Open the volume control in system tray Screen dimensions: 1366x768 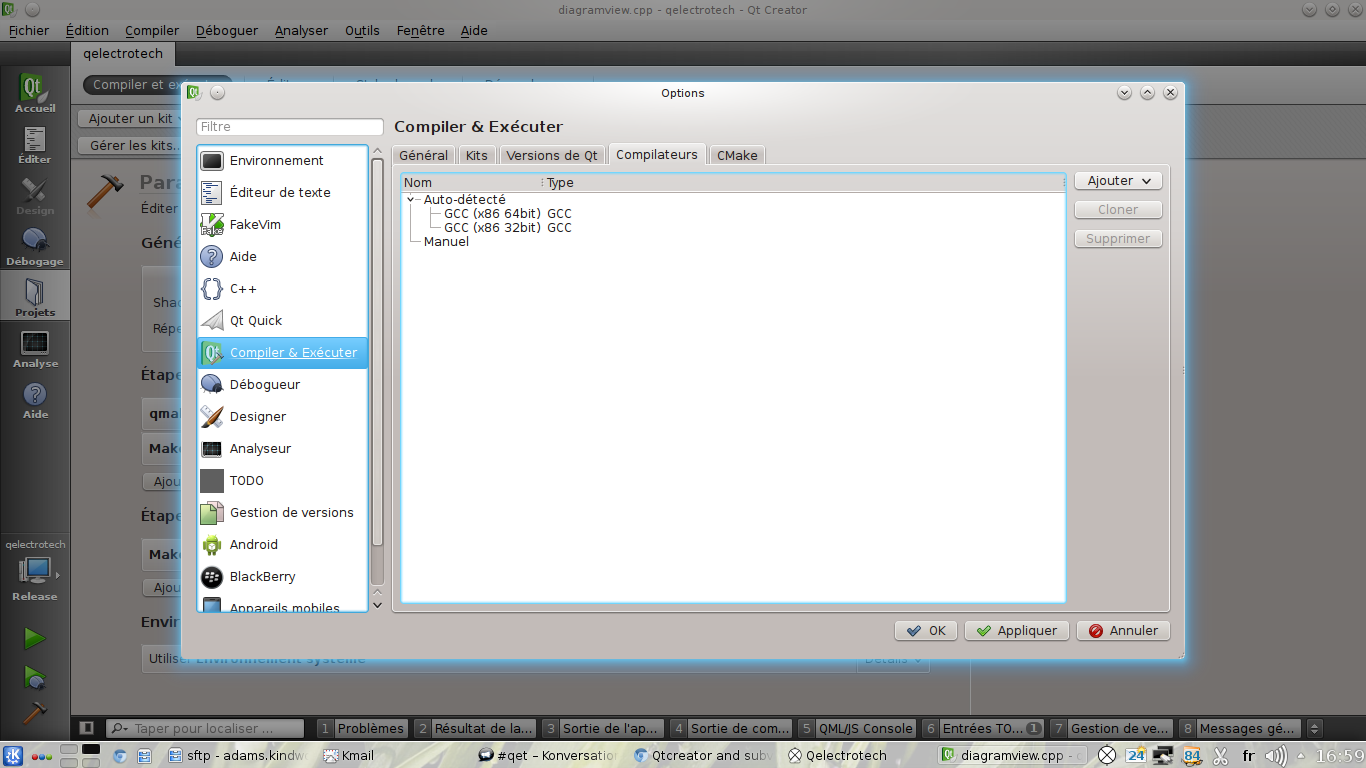[1276, 755]
